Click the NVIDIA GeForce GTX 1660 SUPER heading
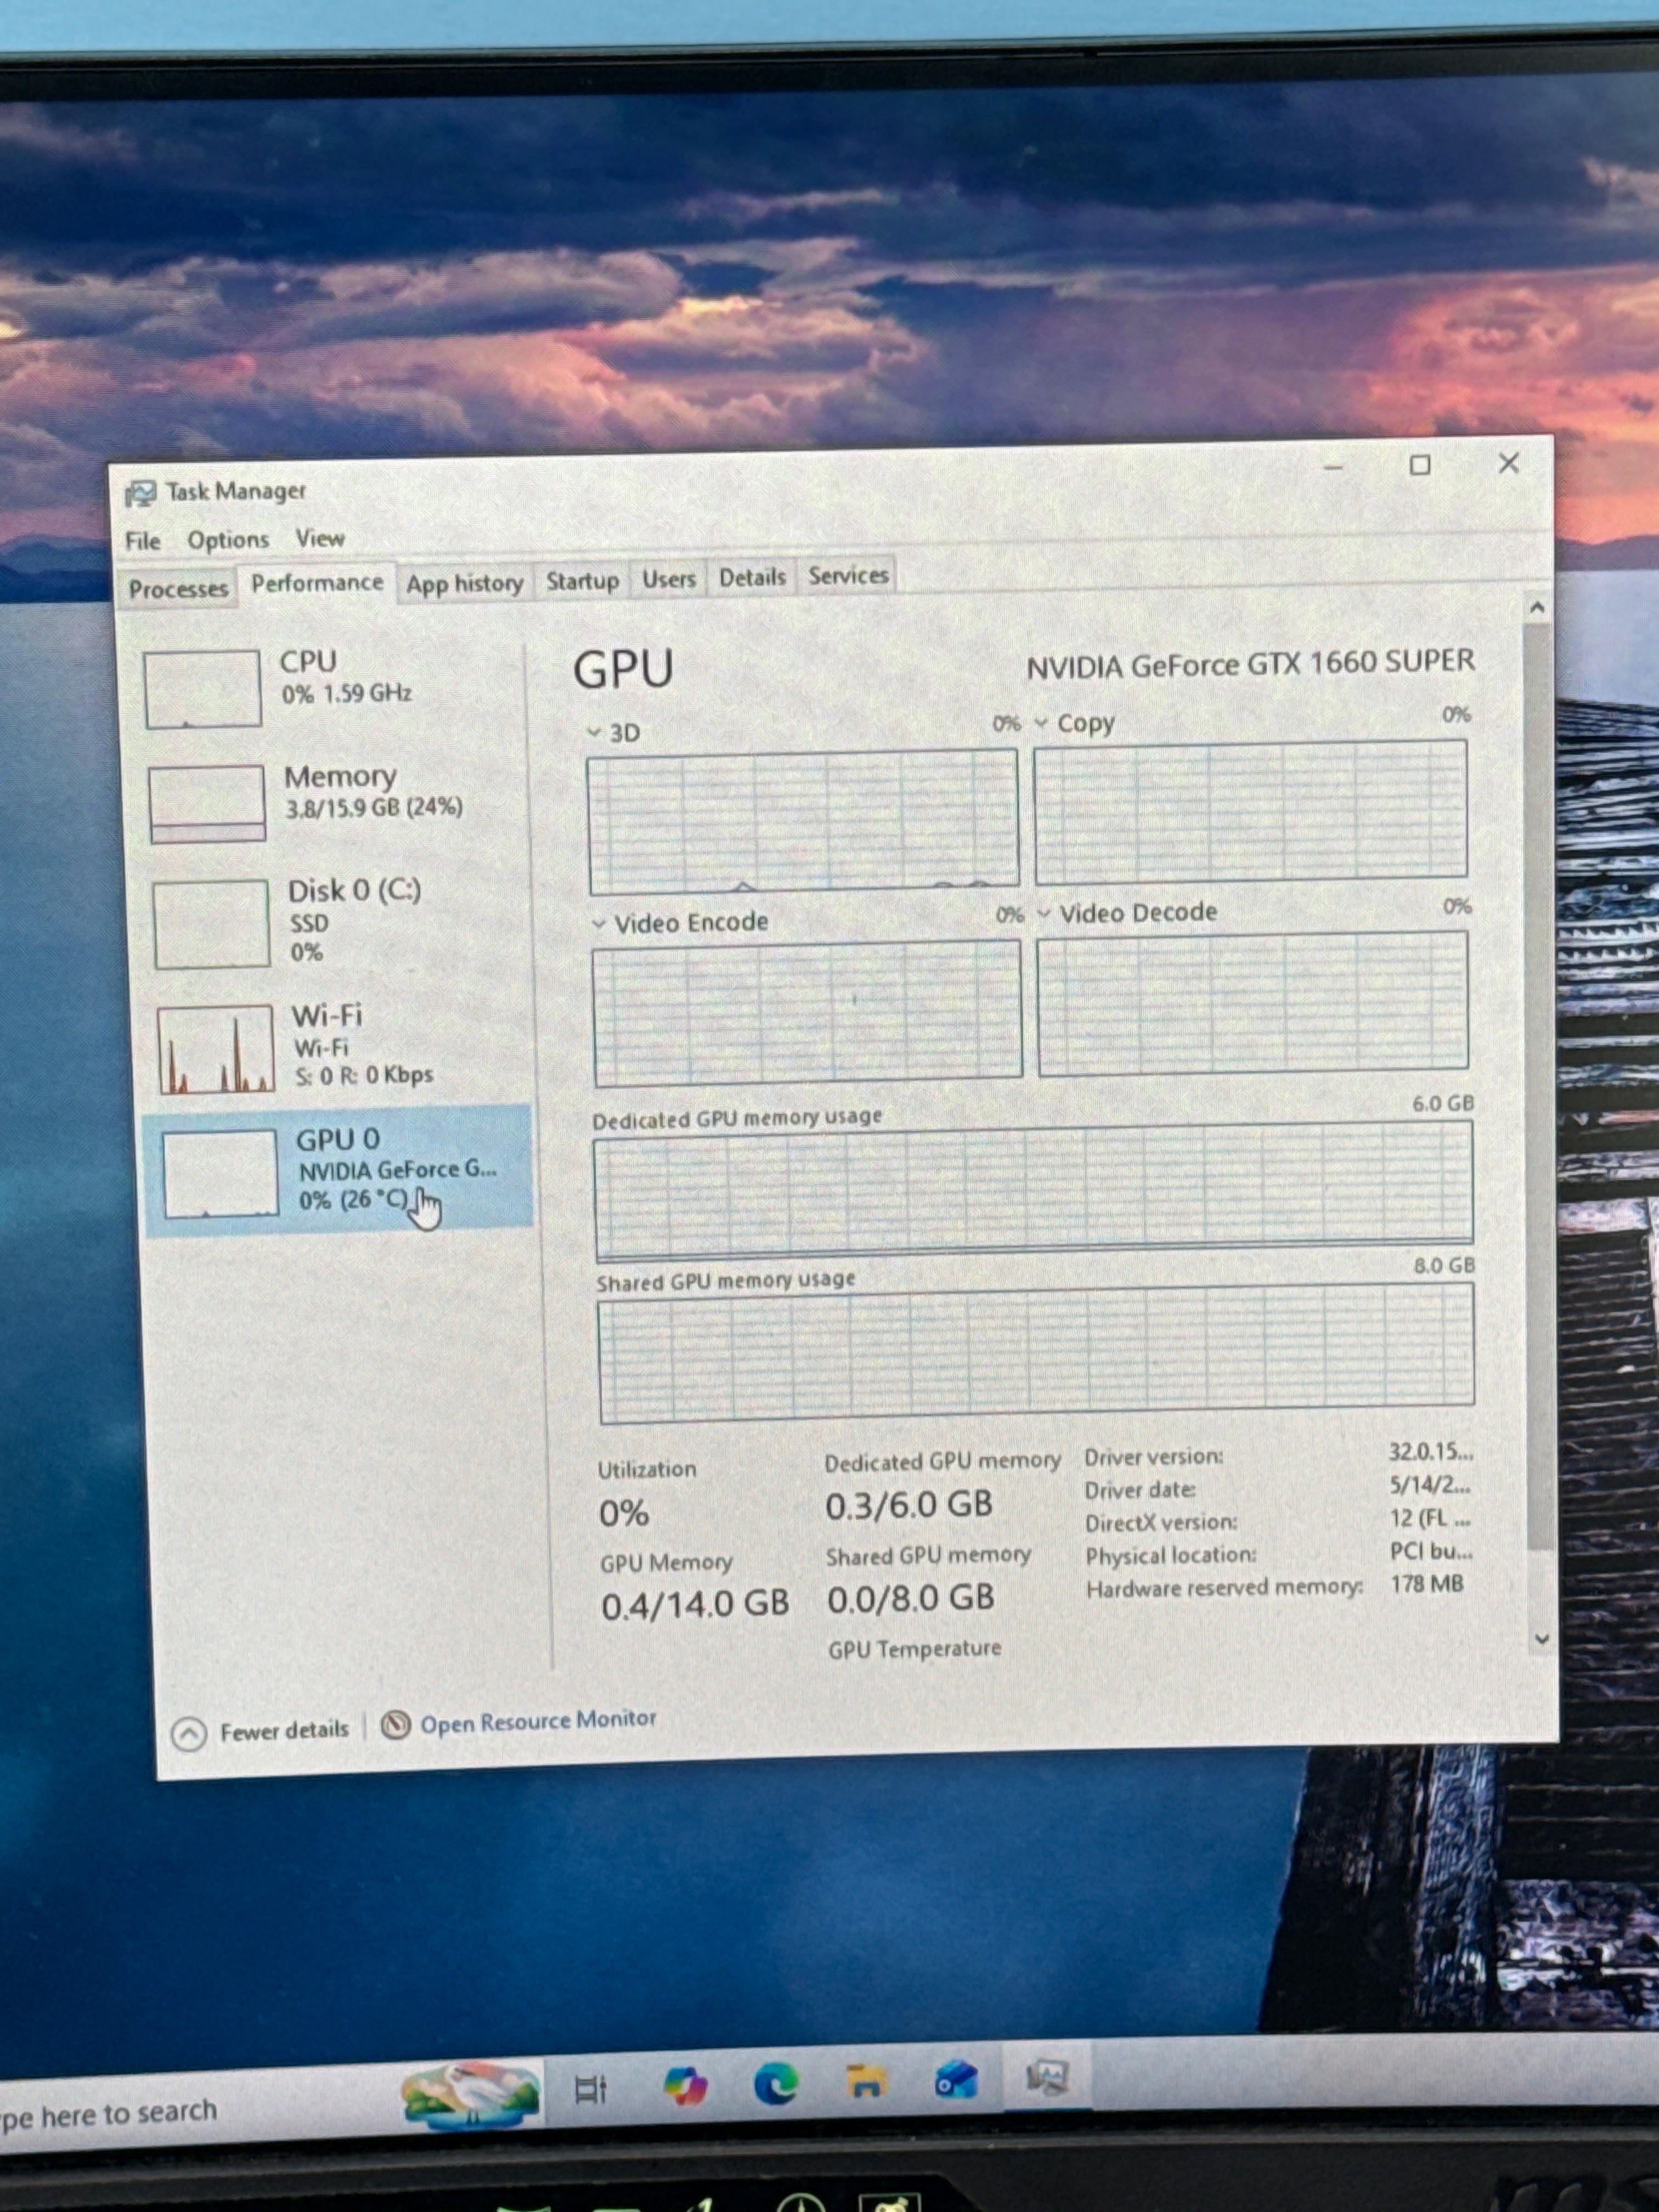 pyautogui.click(x=1251, y=663)
